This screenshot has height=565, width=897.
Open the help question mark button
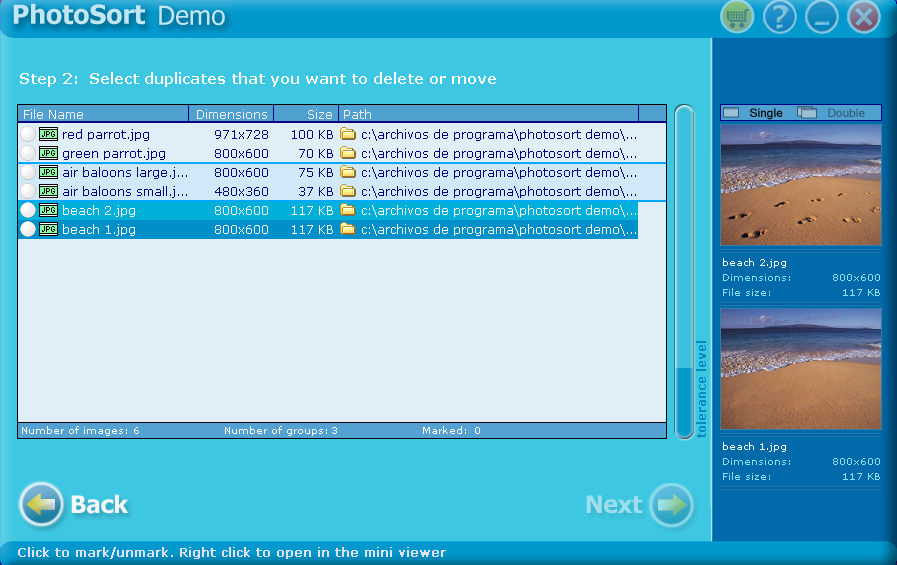[x=779, y=17]
